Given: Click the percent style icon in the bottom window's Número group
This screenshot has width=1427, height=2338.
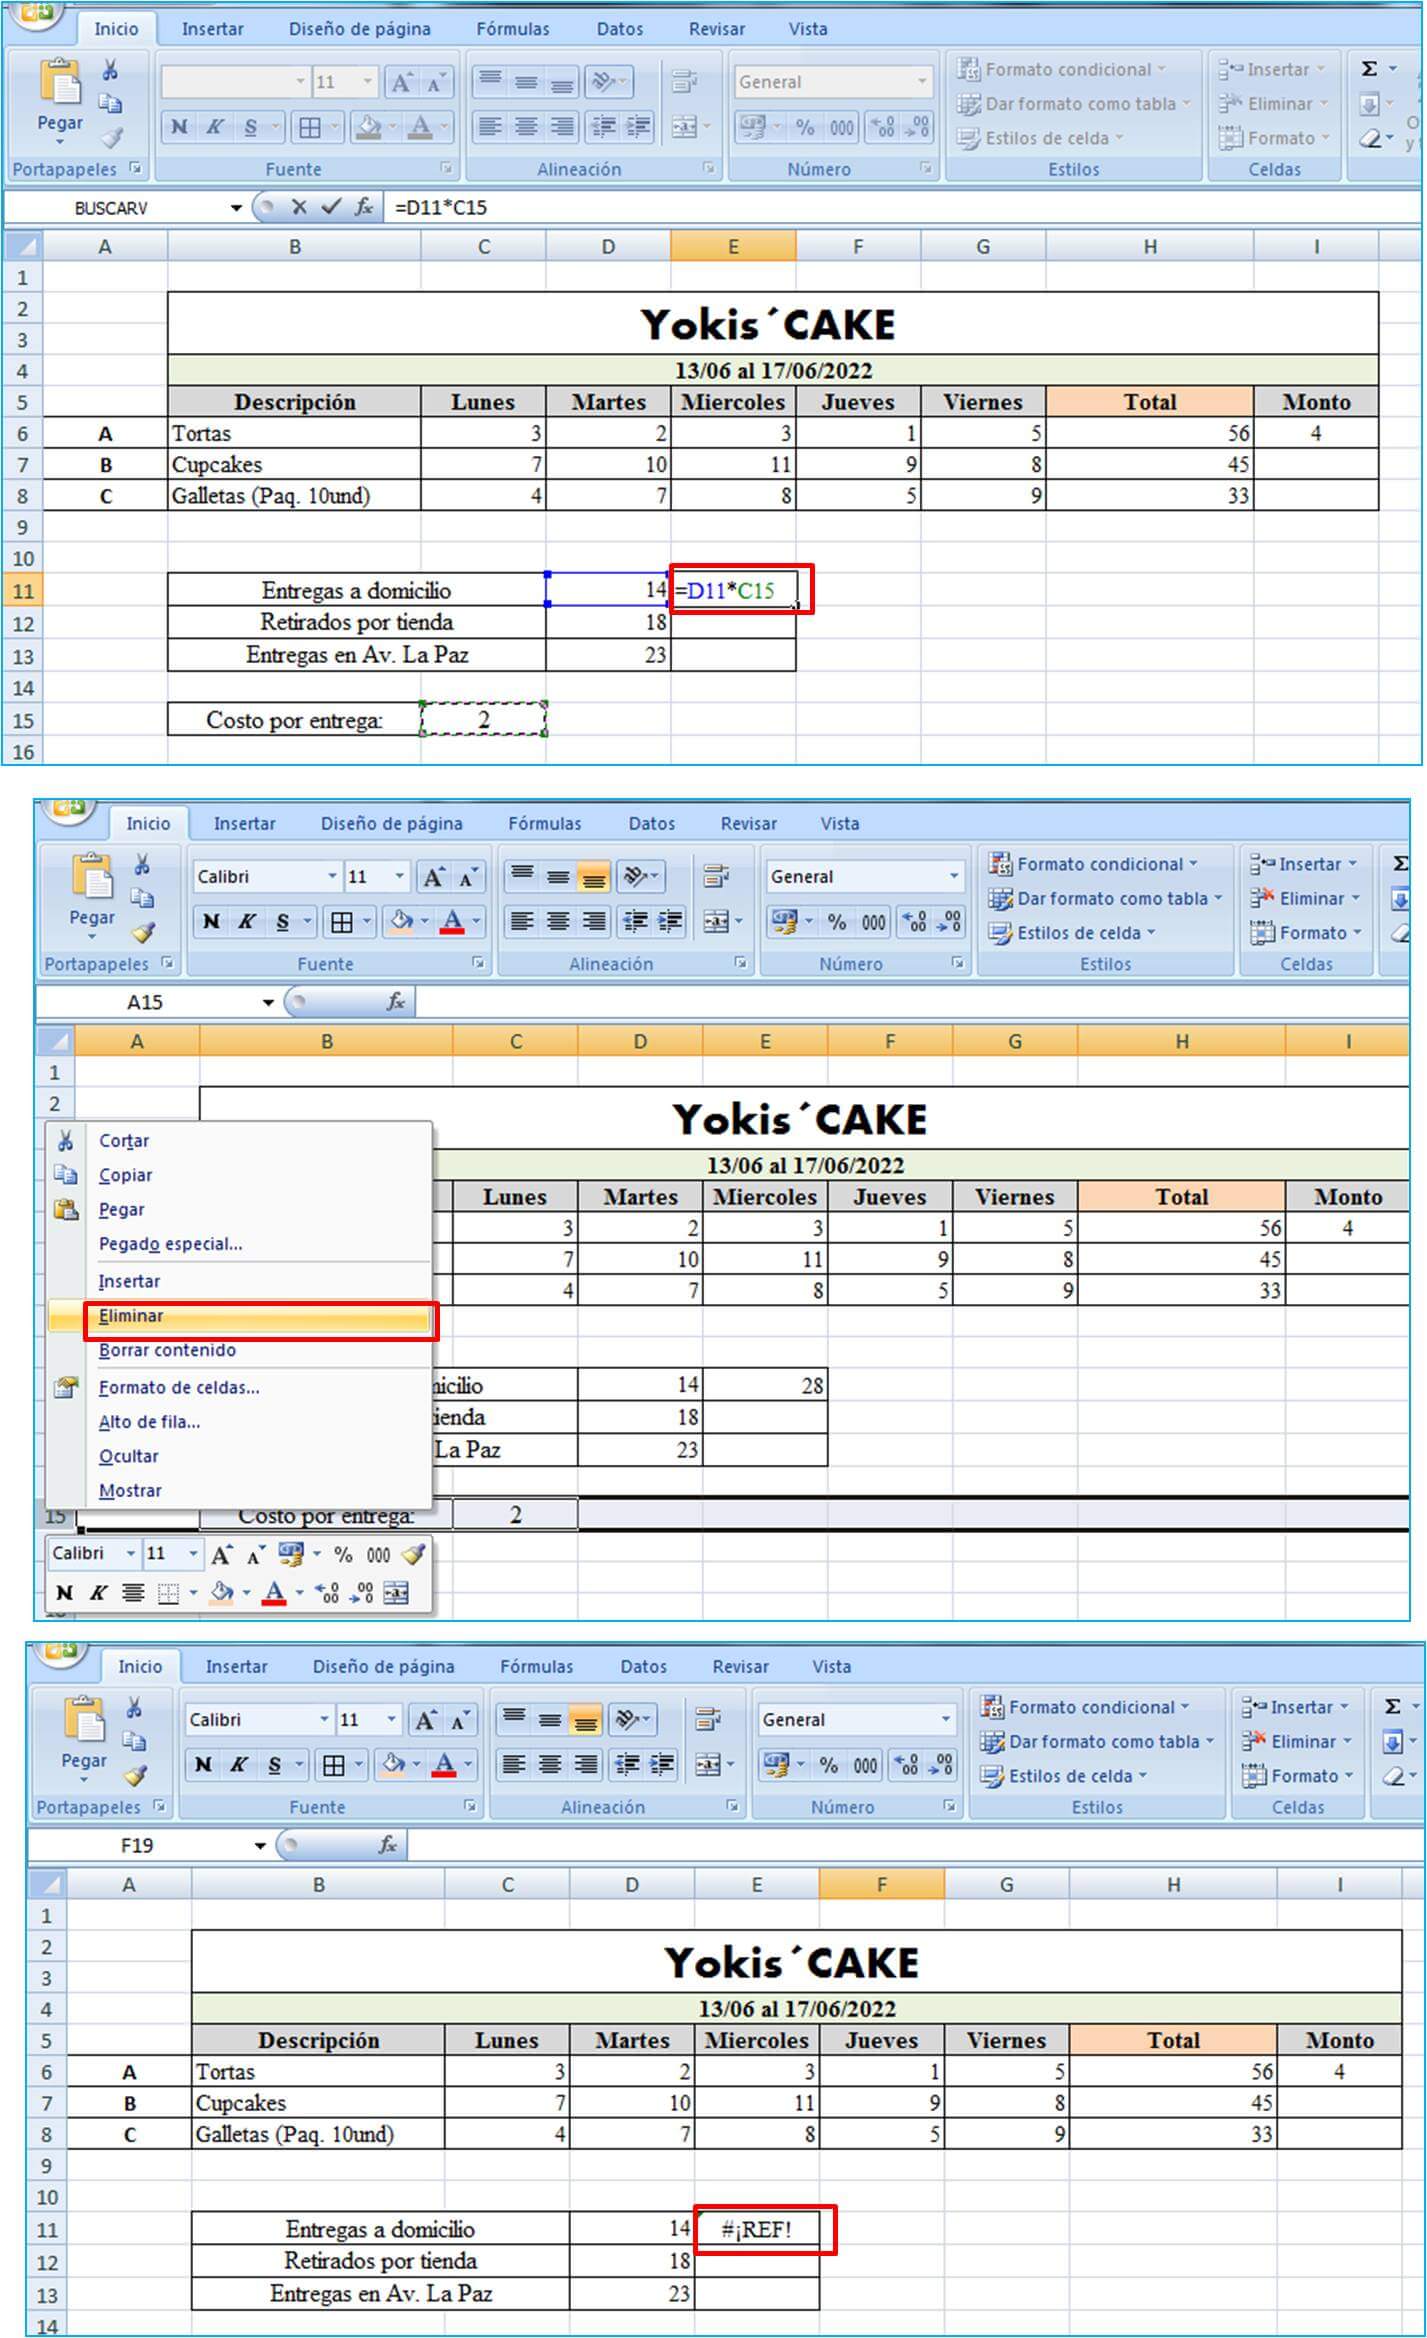Looking at the screenshot, I should [x=828, y=1765].
